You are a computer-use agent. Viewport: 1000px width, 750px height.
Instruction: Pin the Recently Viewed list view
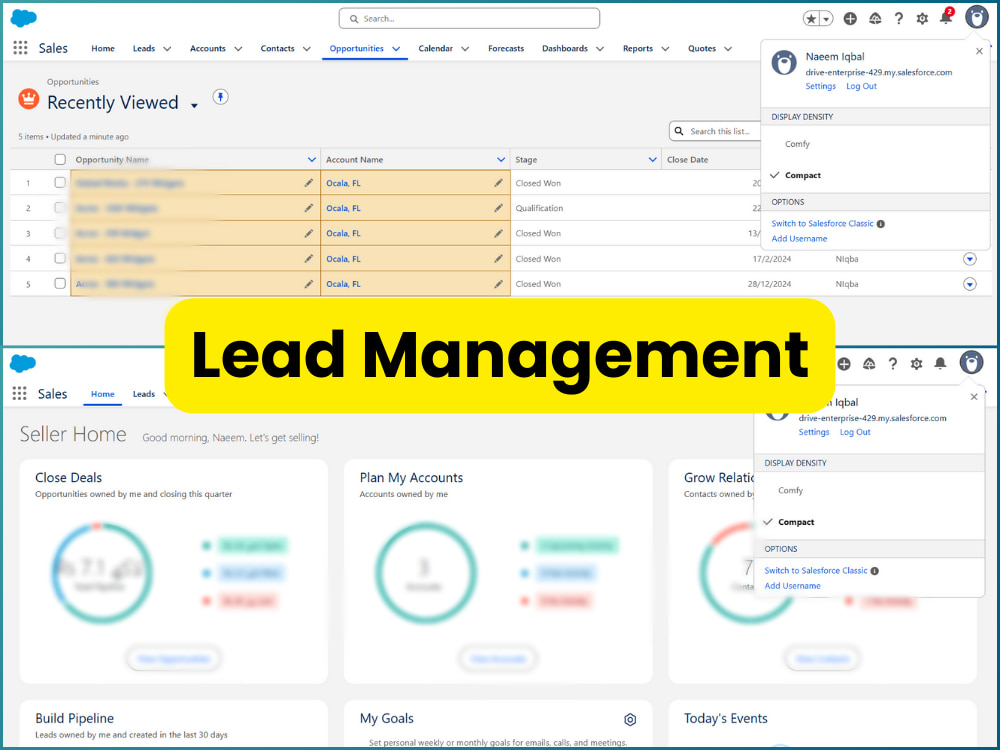(x=221, y=97)
